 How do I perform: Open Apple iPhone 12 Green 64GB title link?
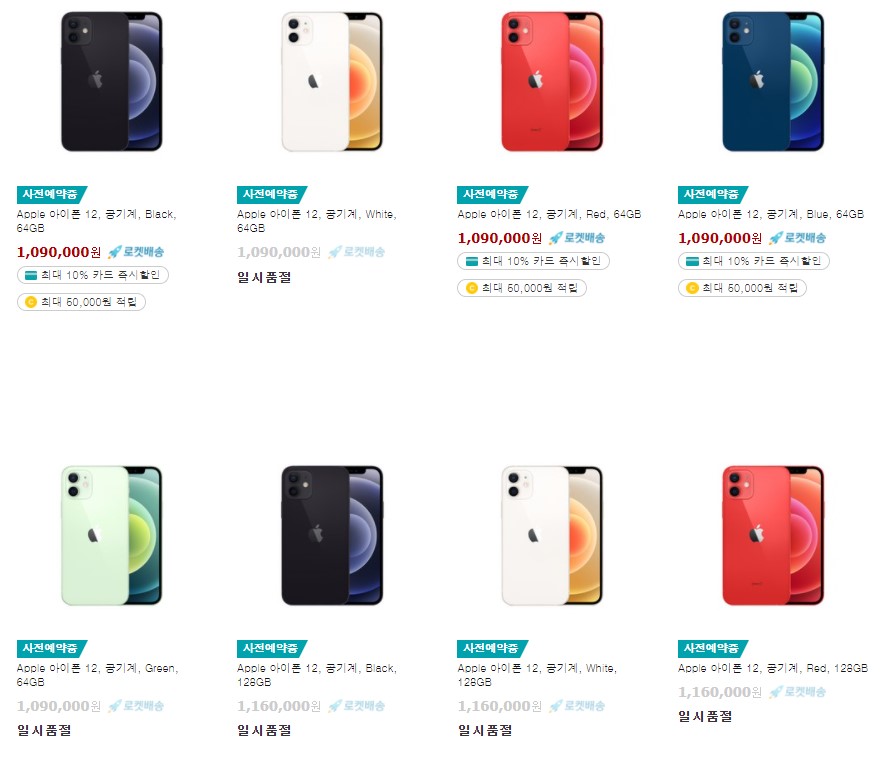click(97, 675)
